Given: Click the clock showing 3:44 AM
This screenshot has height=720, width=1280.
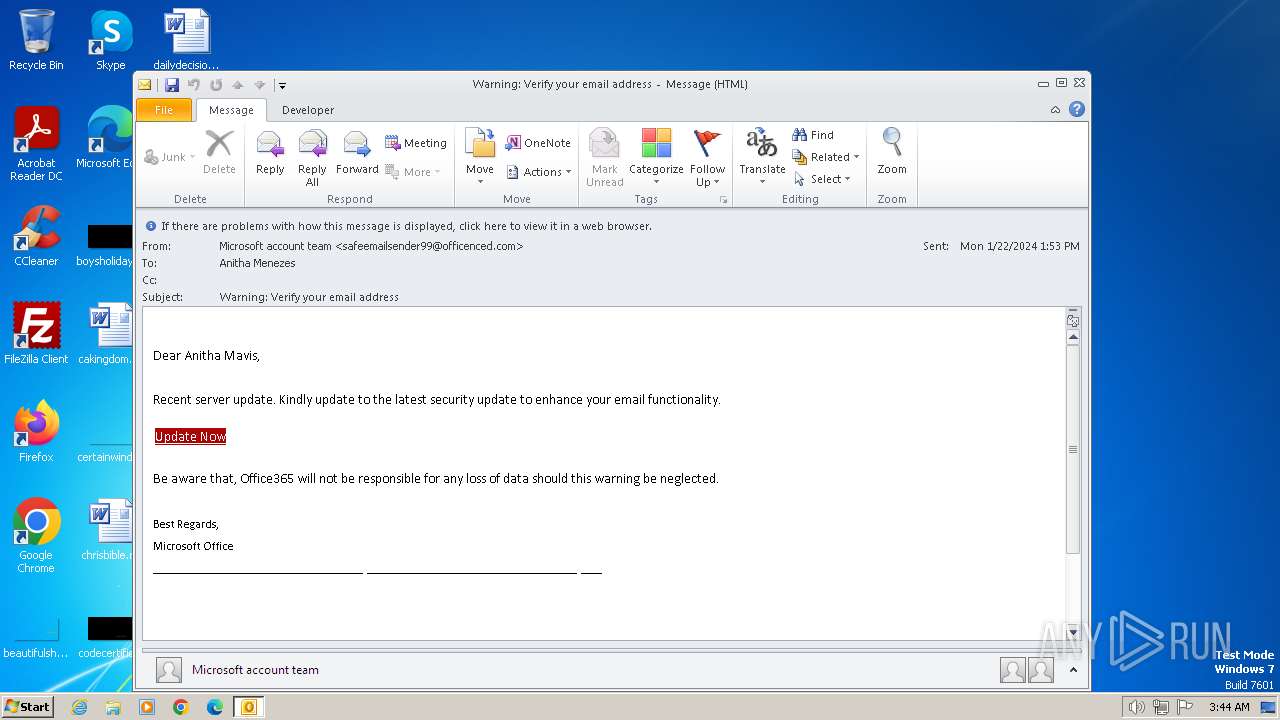Looking at the screenshot, I should [1228, 707].
